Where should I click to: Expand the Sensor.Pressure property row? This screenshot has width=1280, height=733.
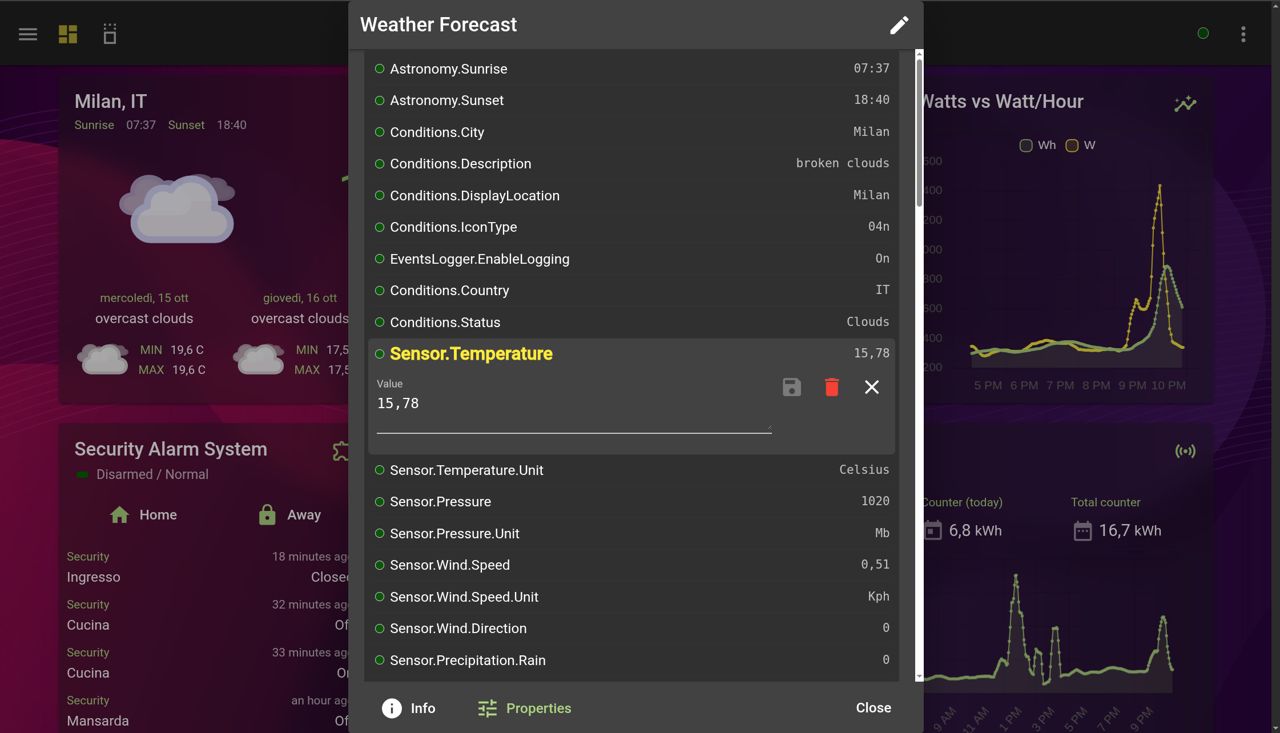440,502
